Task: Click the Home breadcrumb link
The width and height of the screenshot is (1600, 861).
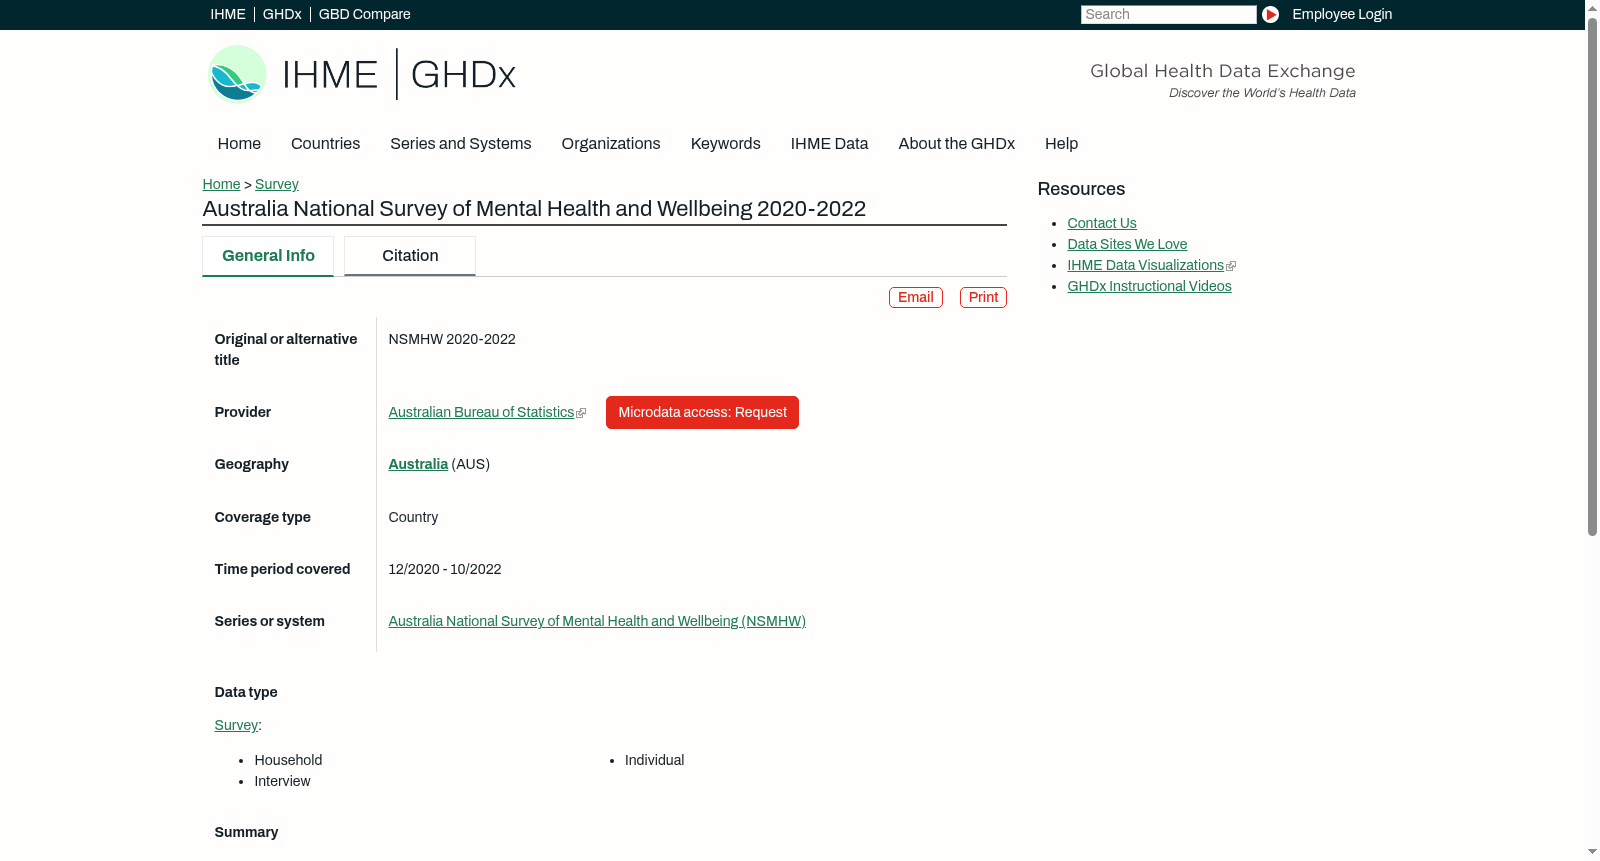Action: [x=221, y=184]
